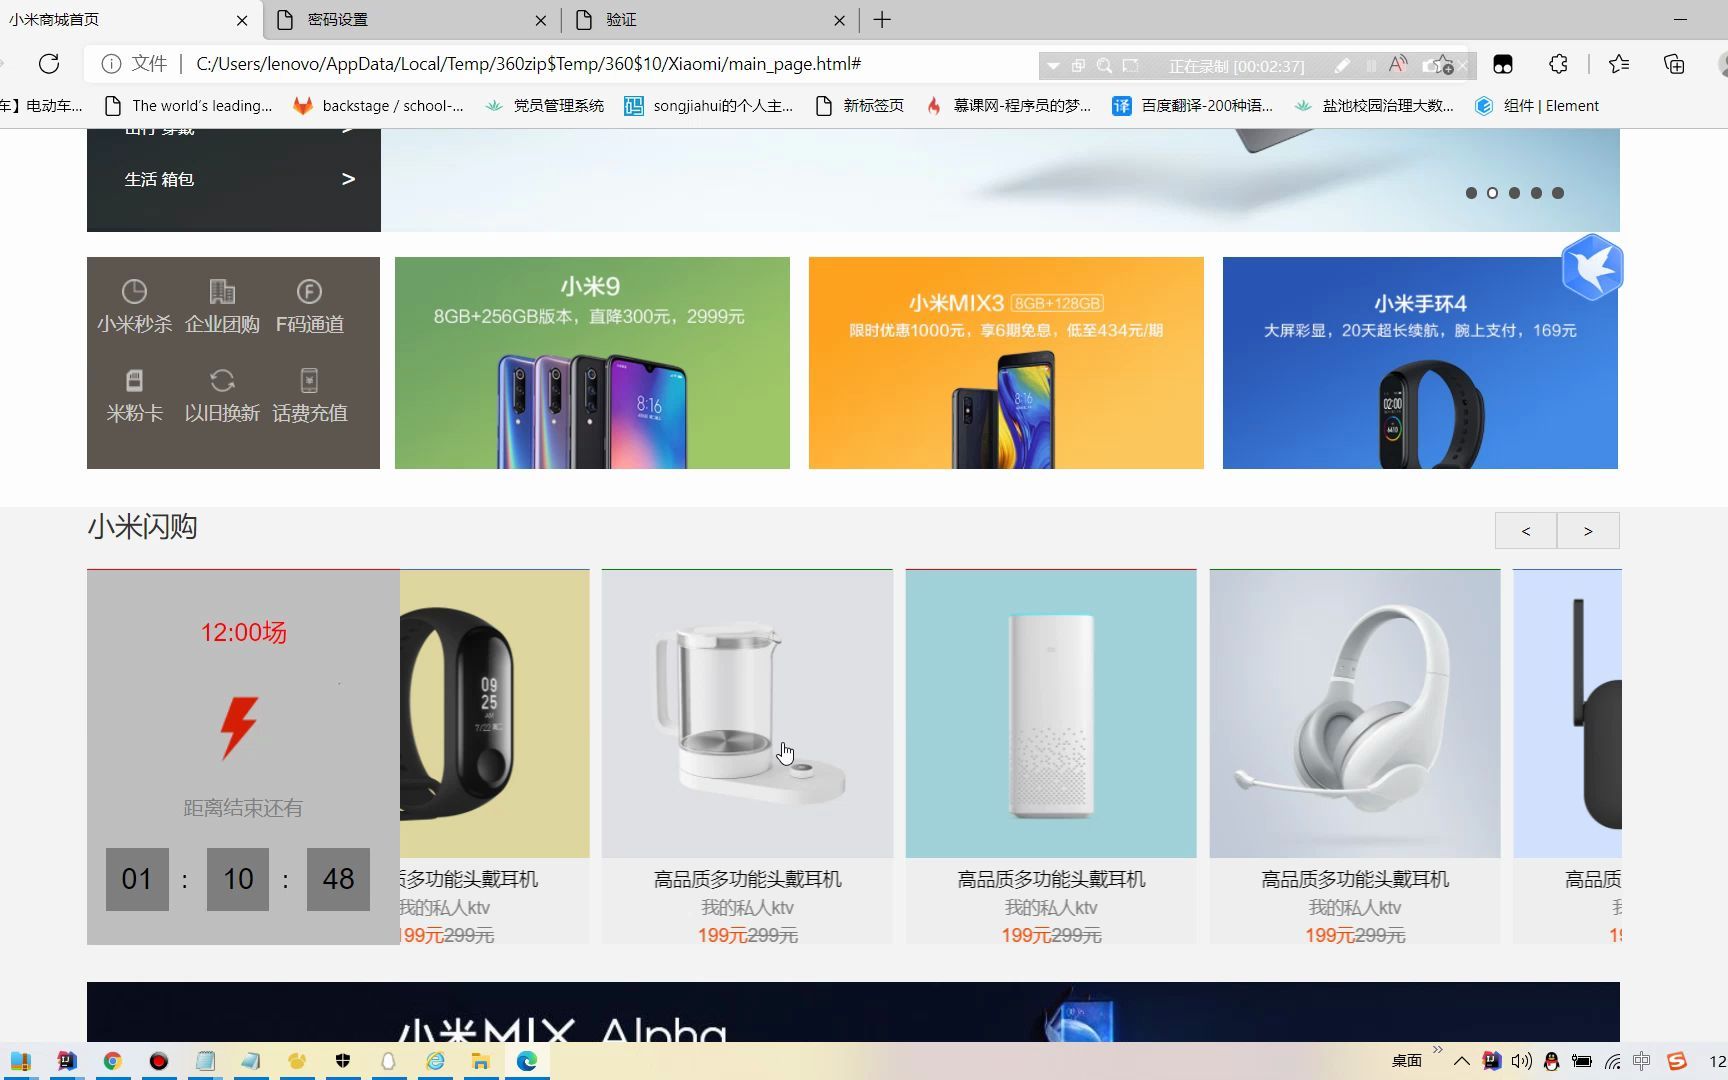Open the kettle product card image
The image size is (1728, 1080).
coord(747,714)
